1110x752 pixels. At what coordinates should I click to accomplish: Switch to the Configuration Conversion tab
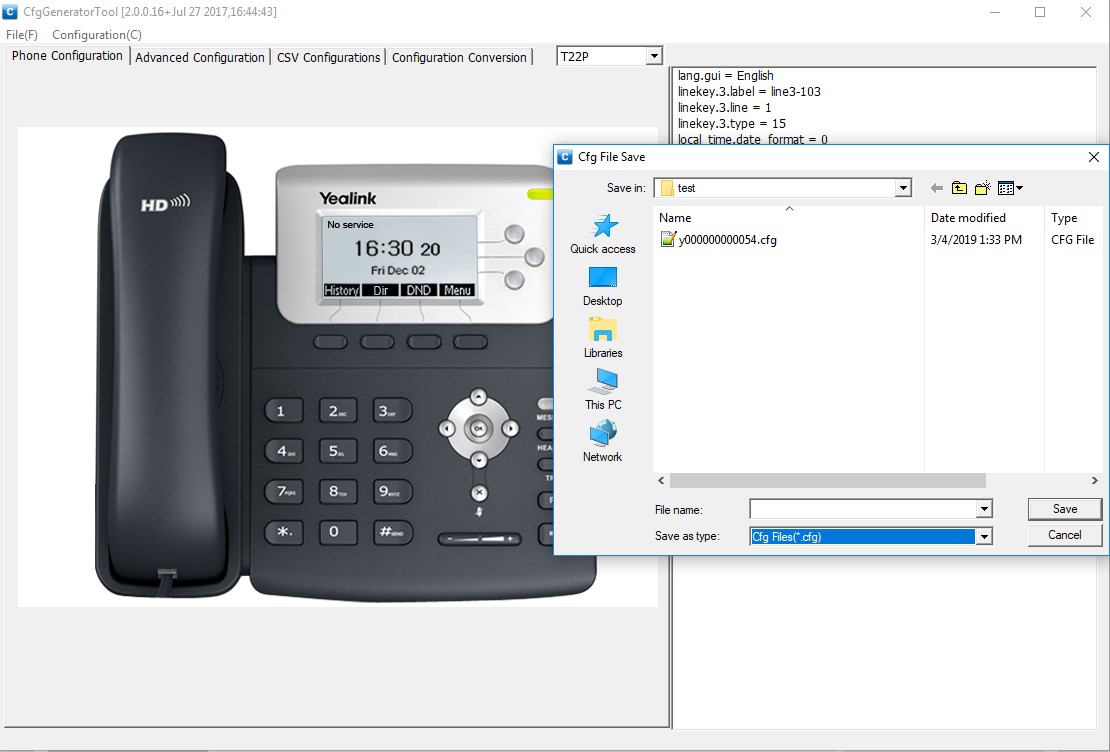tap(459, 57)
